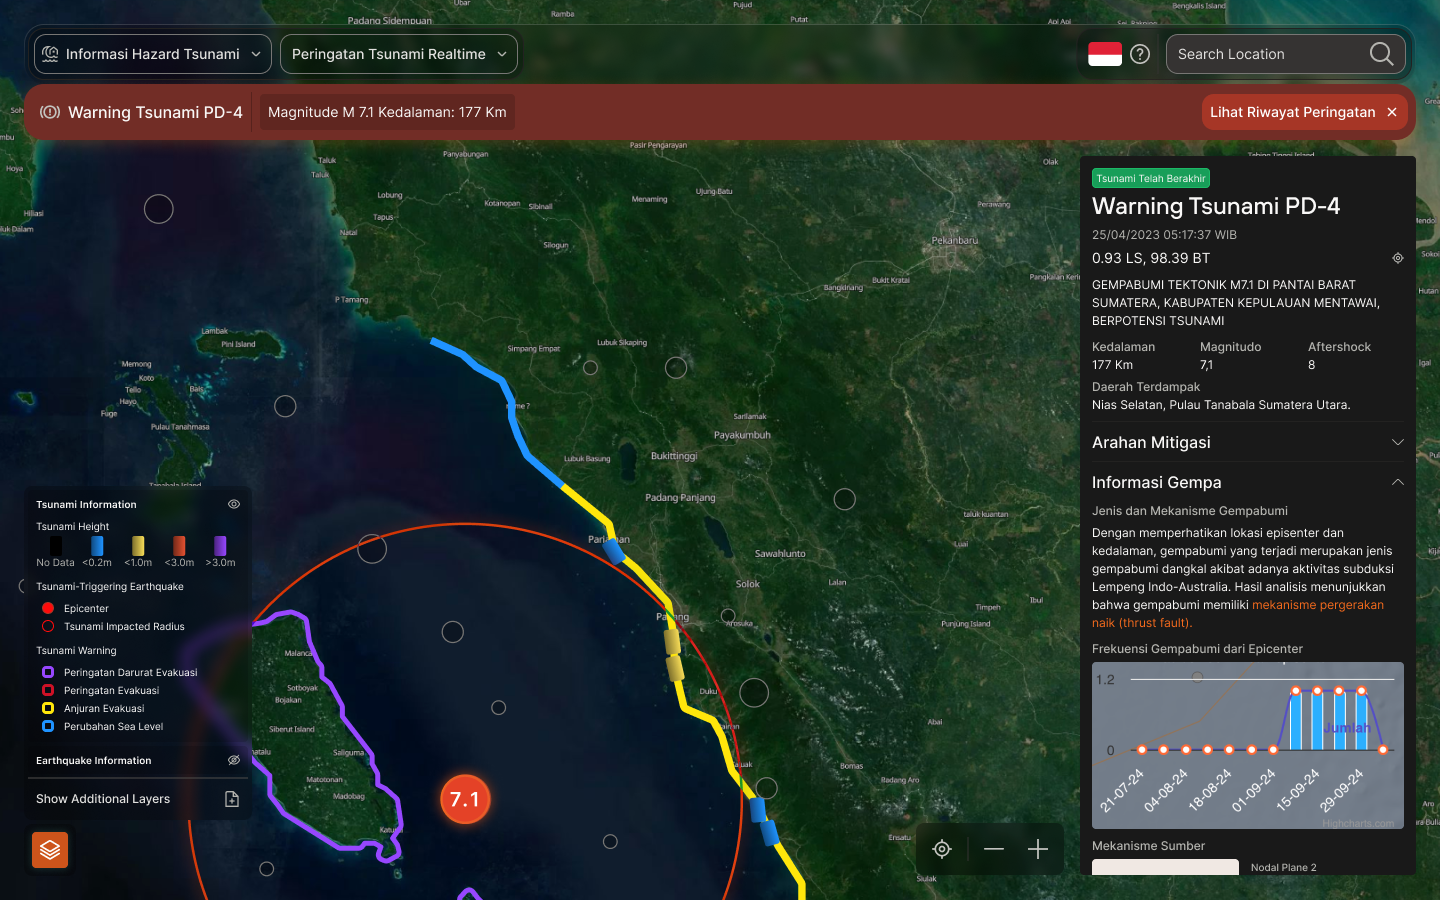
Task: Click the locate-me crosshair map control
Action: pos(942,849)
